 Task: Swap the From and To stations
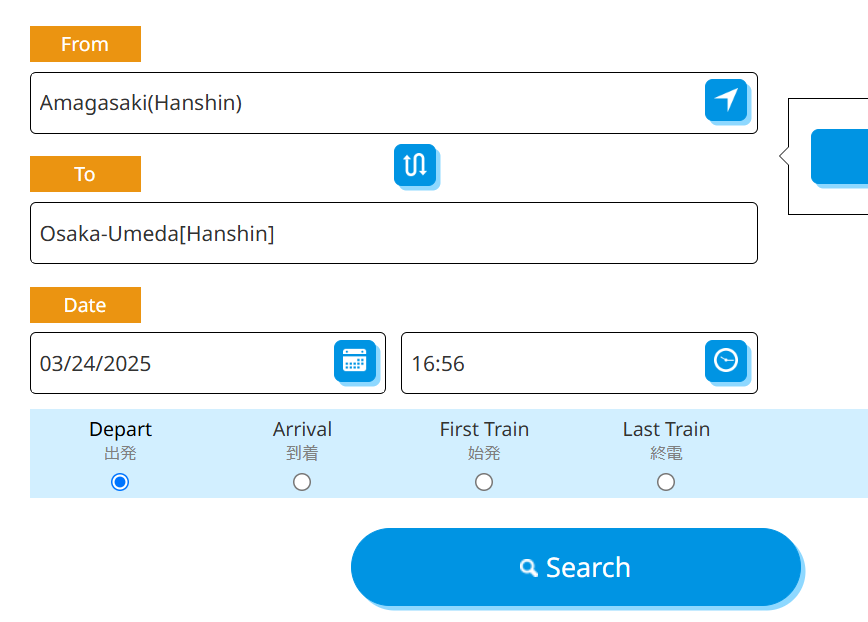click(x=415, y=164)
